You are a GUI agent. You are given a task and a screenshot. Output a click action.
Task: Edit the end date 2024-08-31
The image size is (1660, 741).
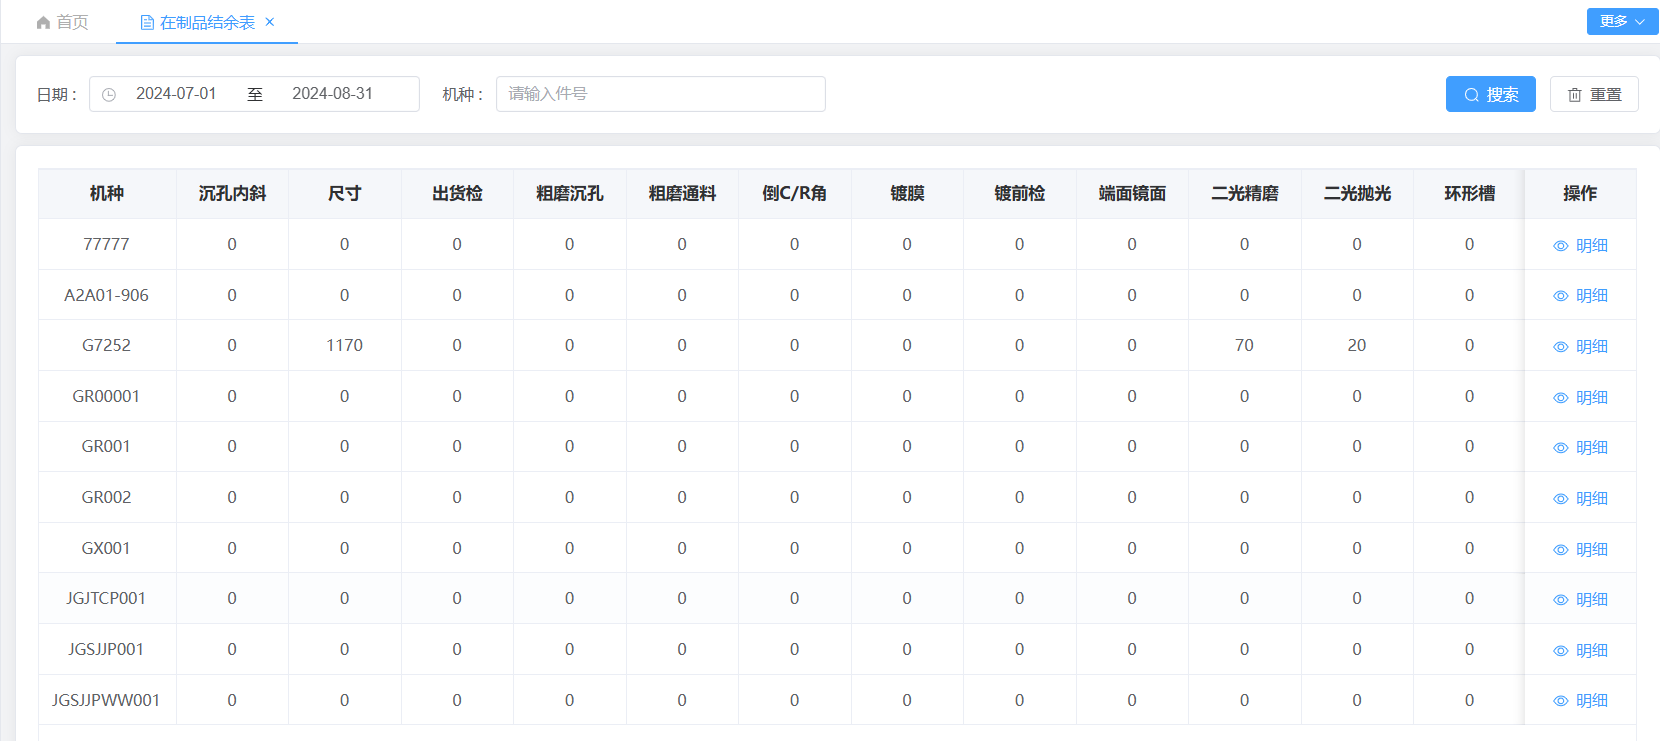click(332, 94)
